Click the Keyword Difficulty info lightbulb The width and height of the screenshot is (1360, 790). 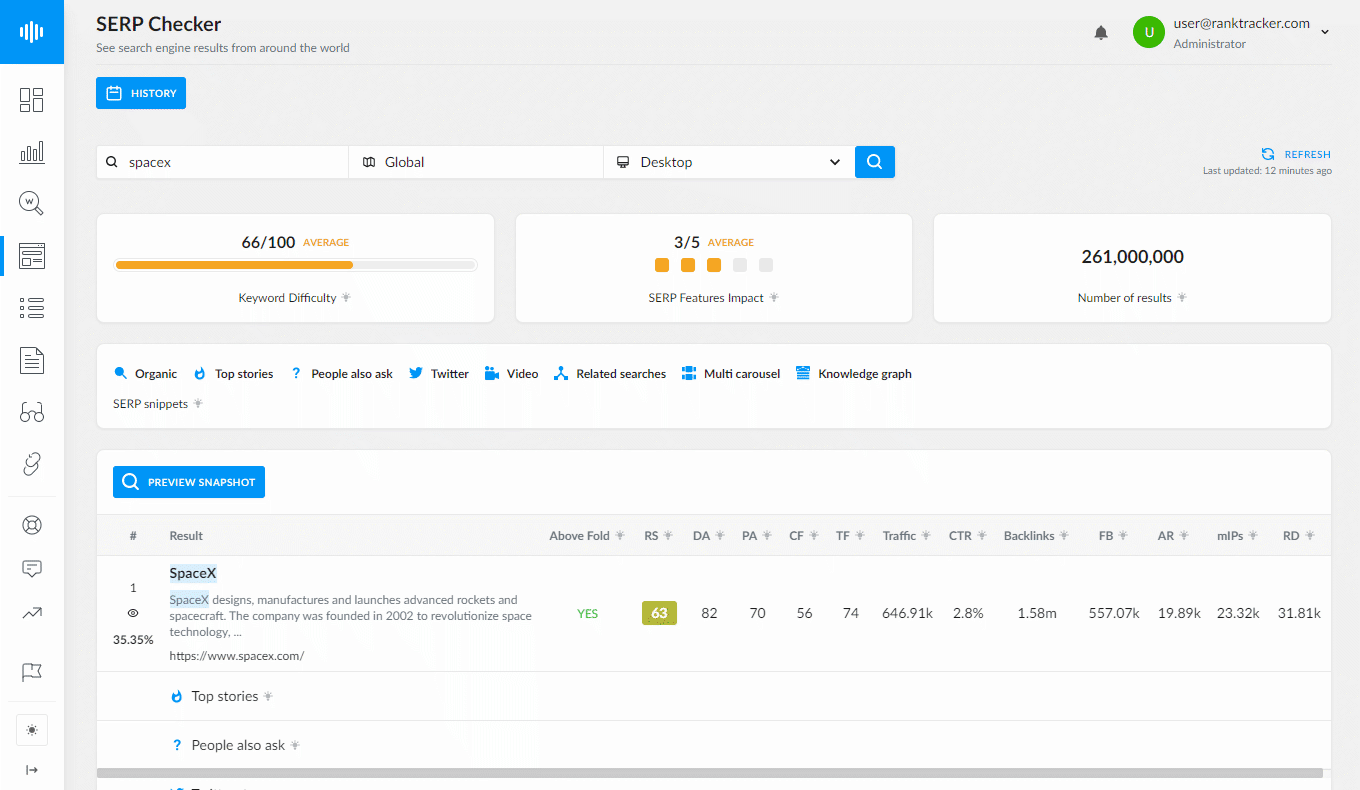[346, 298]
